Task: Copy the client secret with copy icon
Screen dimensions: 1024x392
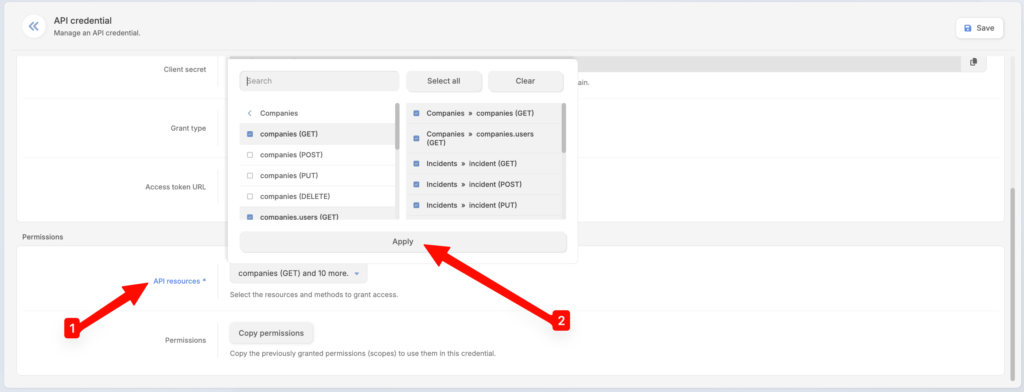Action: (973, 62)
